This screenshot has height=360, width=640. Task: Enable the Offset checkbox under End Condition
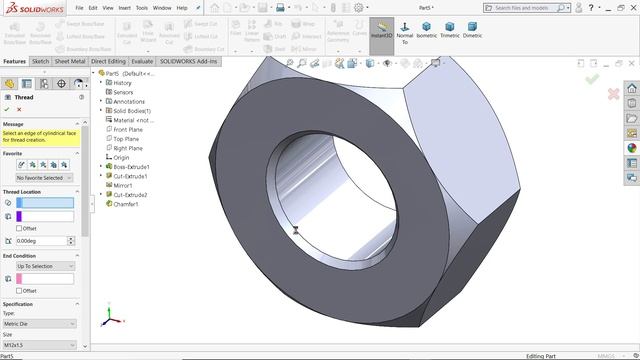click(19, 291)
